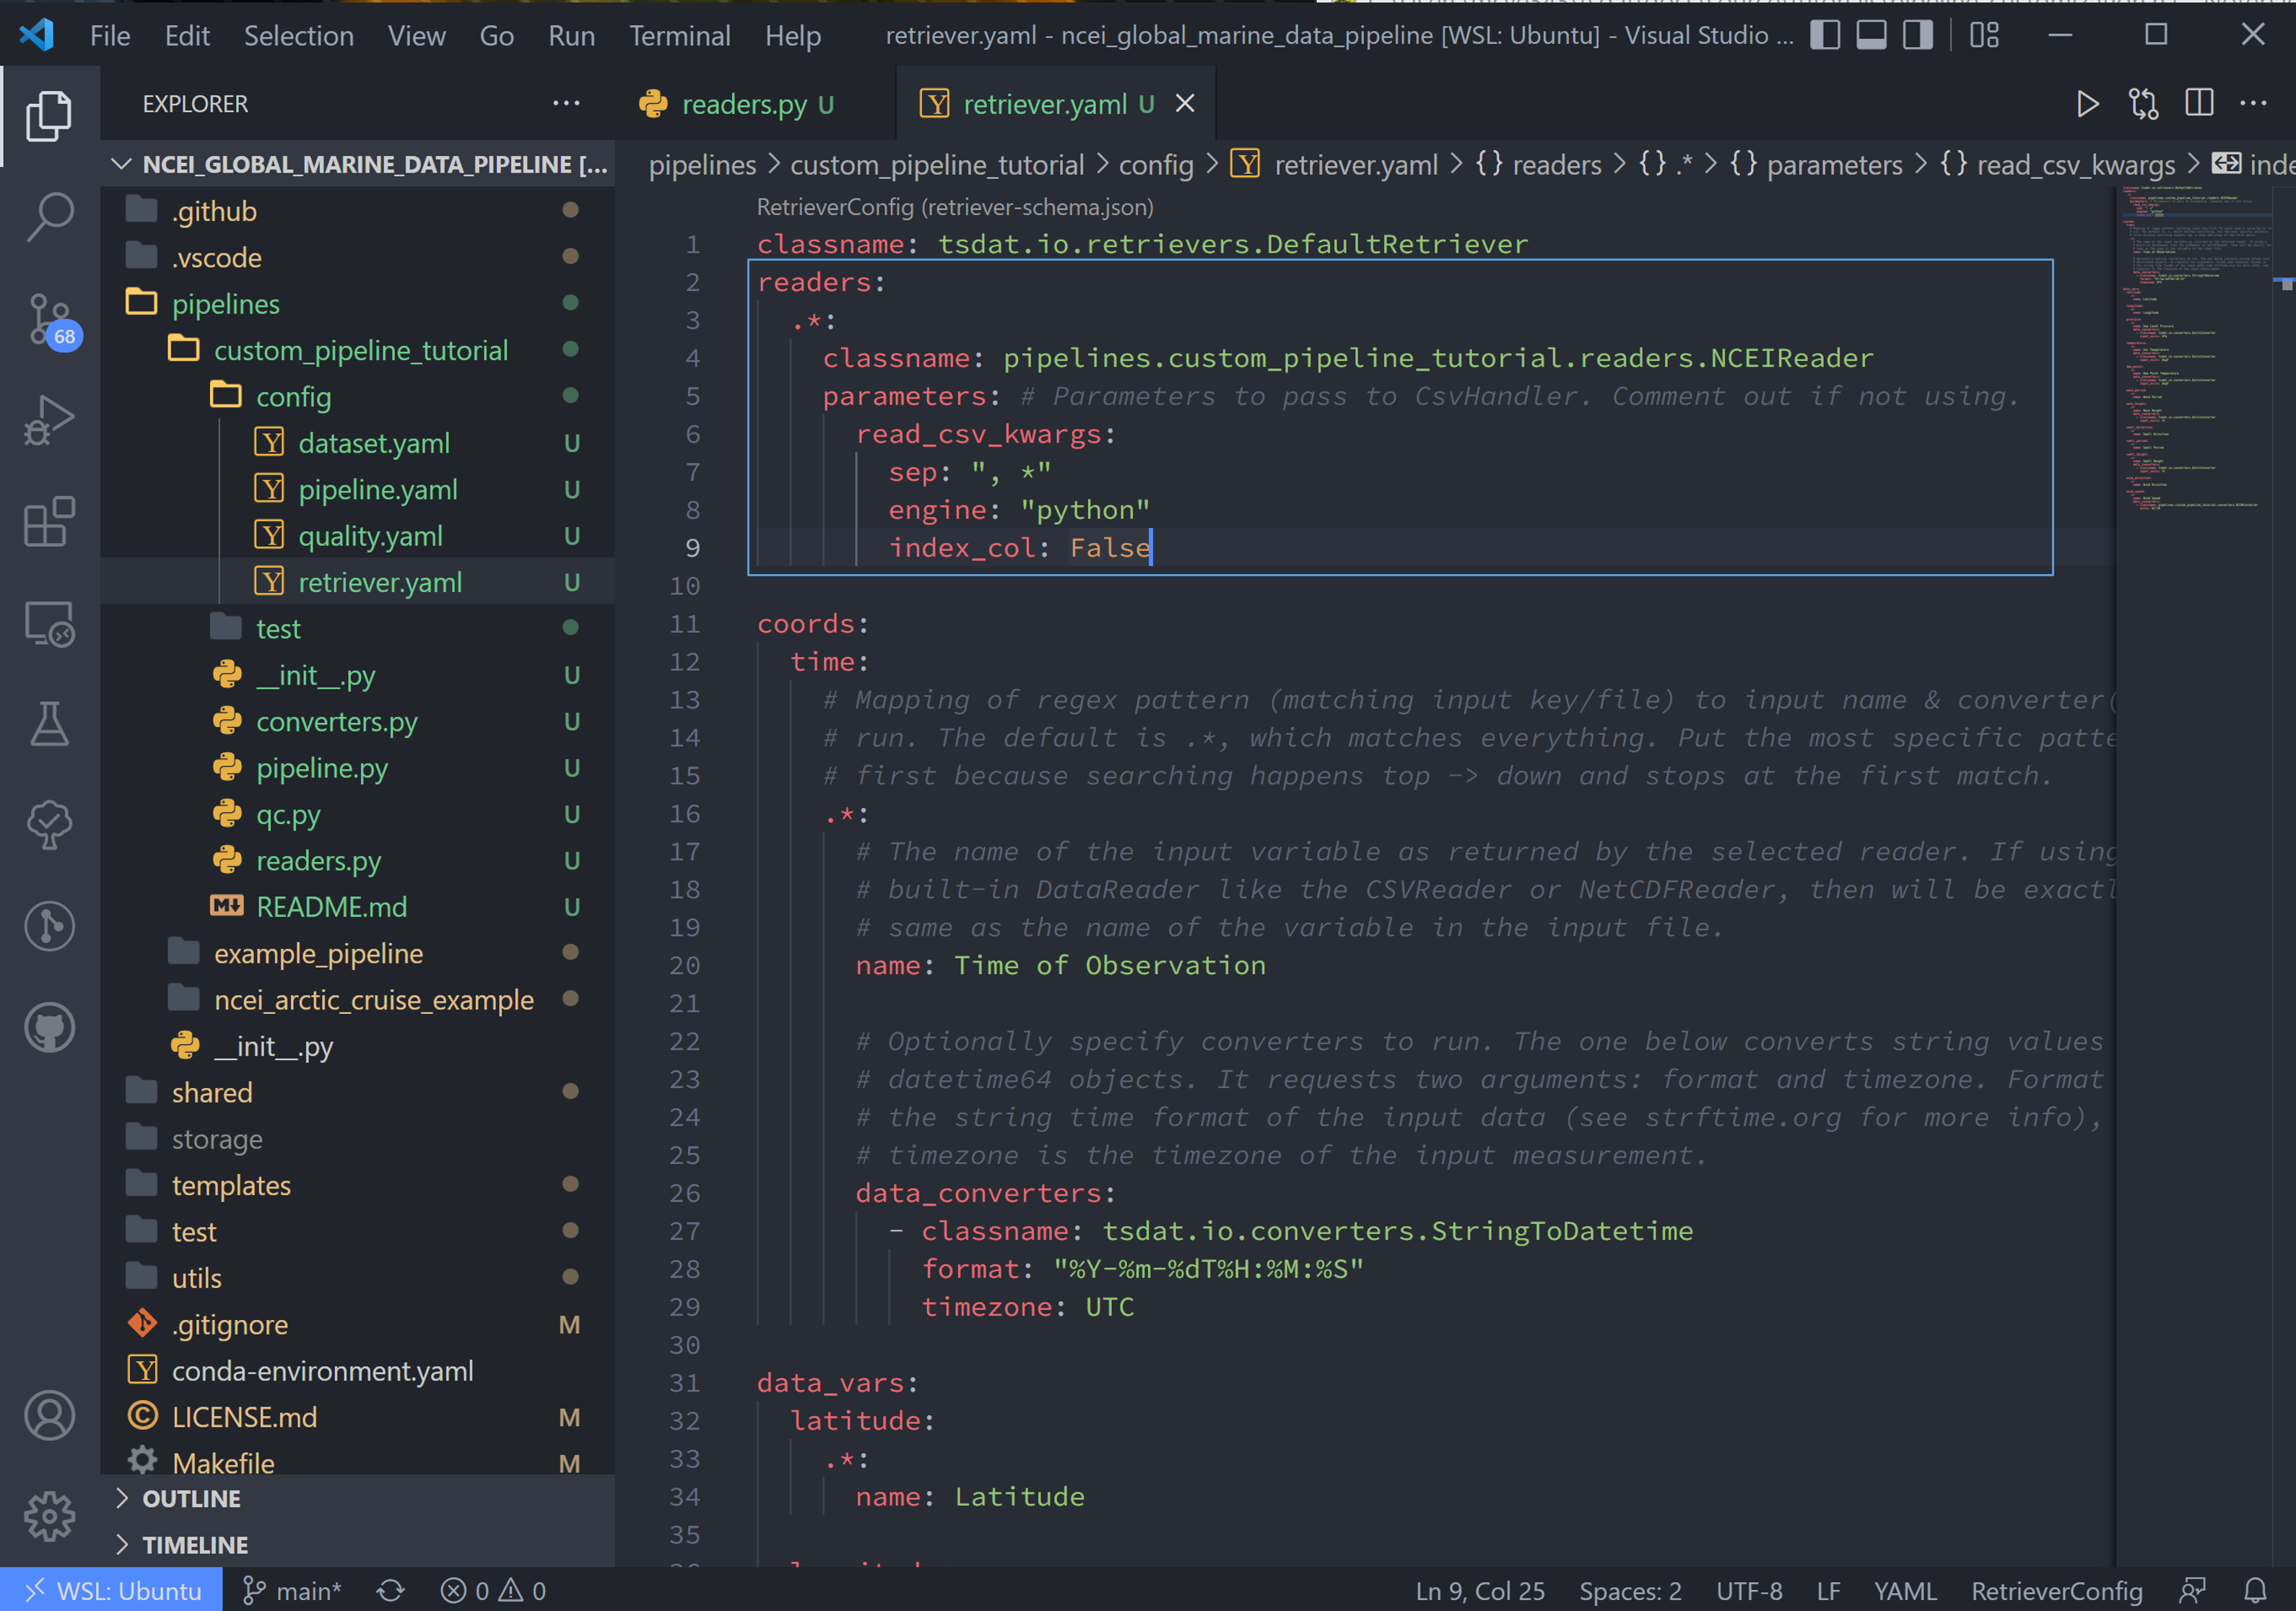This screenshot has height=1611, width=2296.
Task: Click the feedback icon in status bar
Action: [2192, 1590]
